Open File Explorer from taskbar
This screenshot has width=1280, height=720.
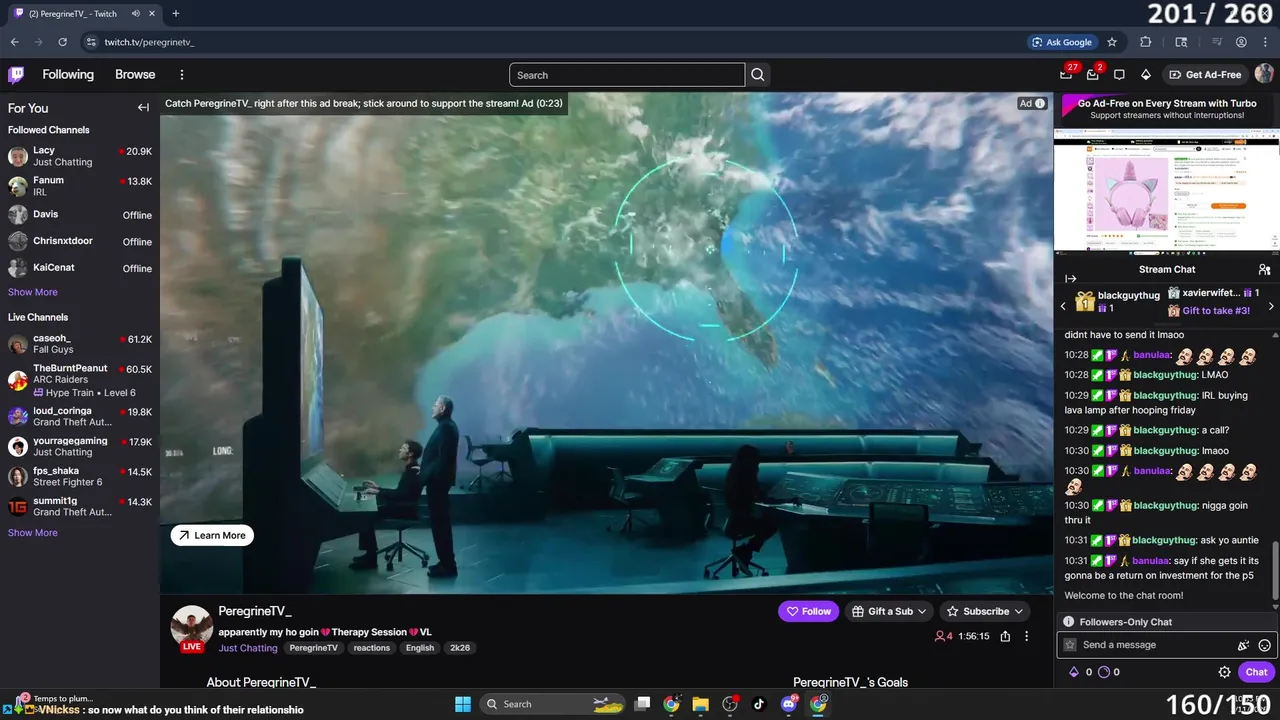(700, 704)
